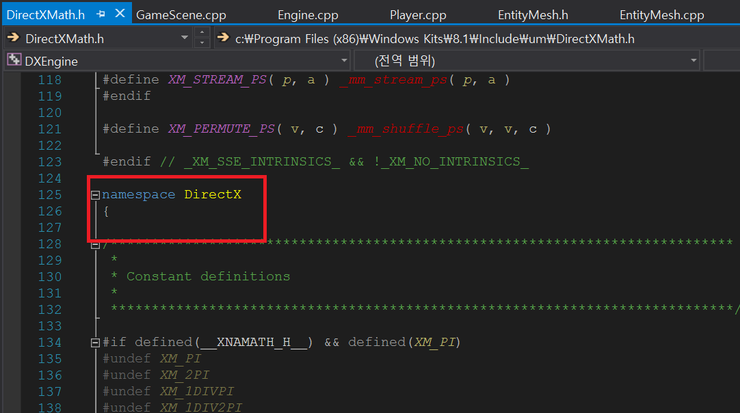This screenshot has height=413, width=740.
Task: Click the #endif on line 119
Action: point(126,96)
